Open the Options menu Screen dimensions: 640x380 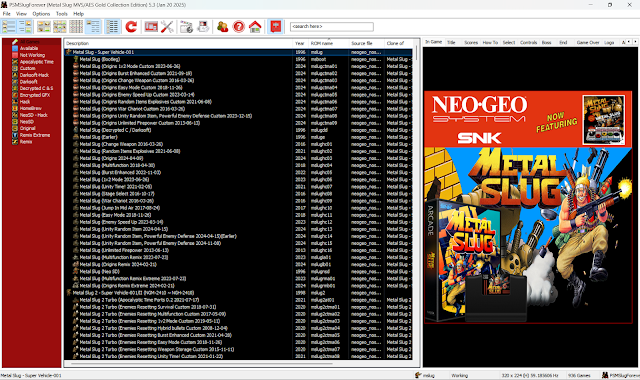pos(41,13)
